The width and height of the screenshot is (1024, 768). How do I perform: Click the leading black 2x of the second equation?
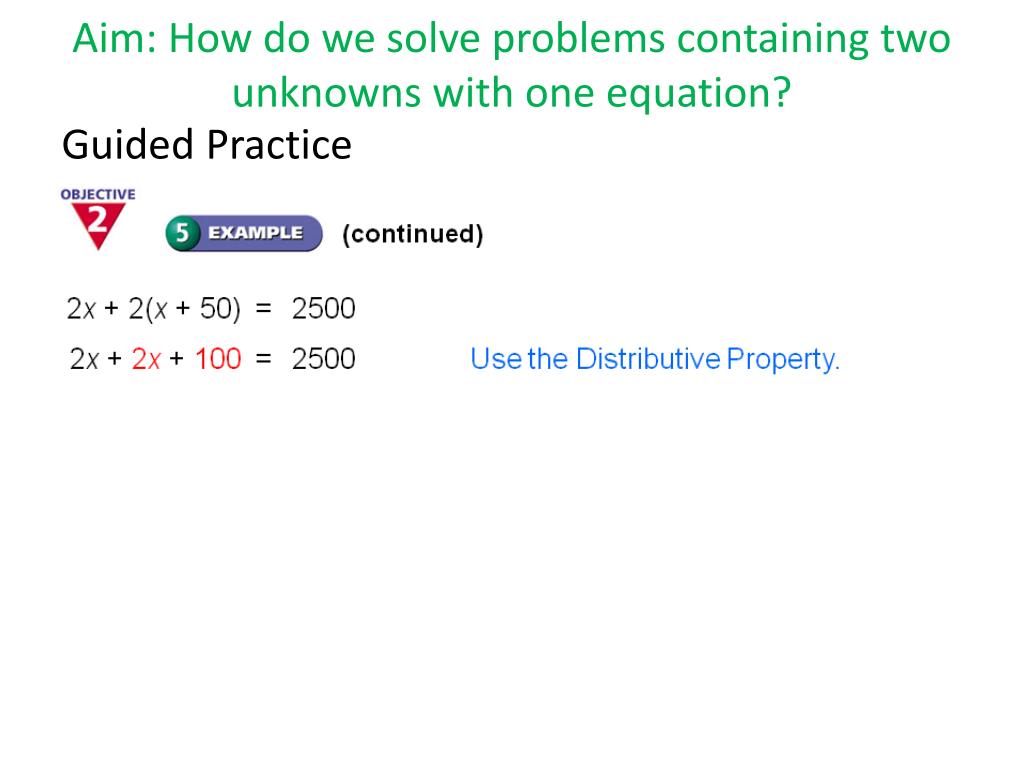(x=84, y=359)
